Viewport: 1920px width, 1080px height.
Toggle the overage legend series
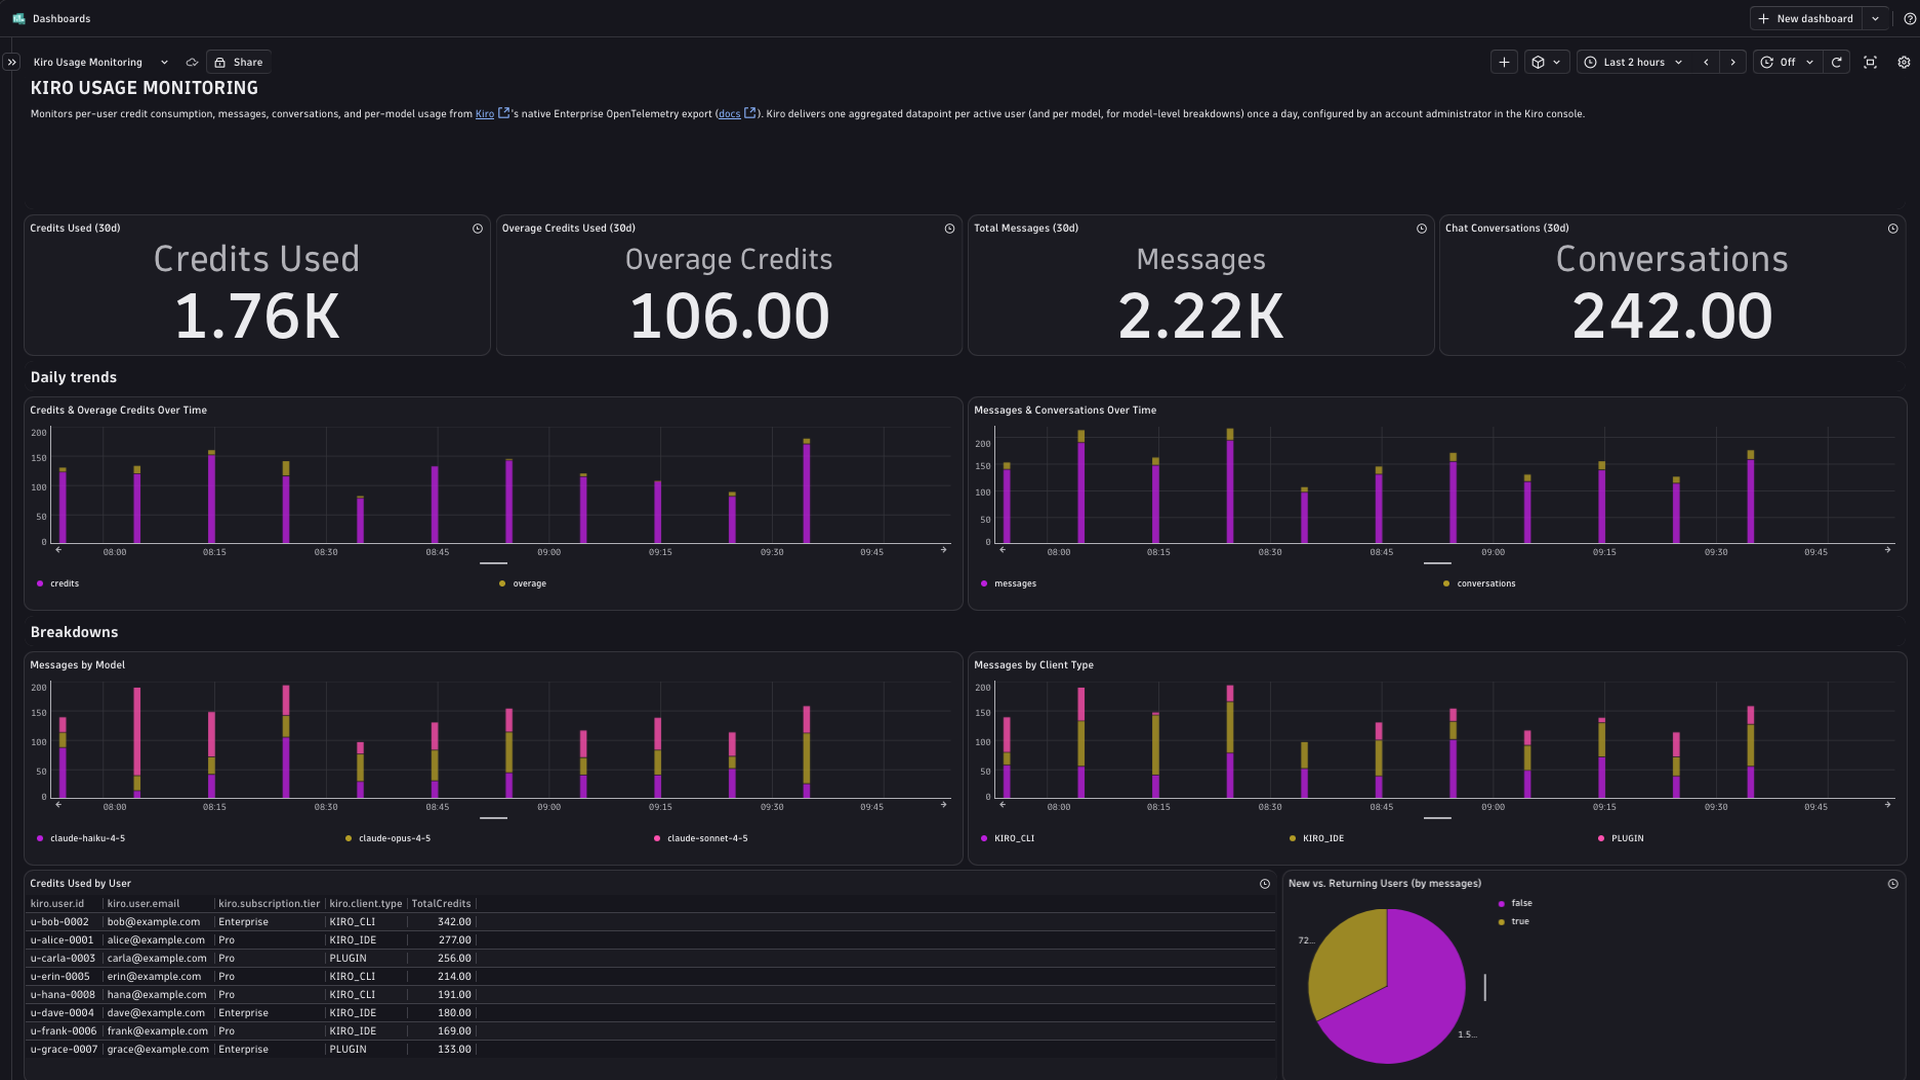pos(522,584)
